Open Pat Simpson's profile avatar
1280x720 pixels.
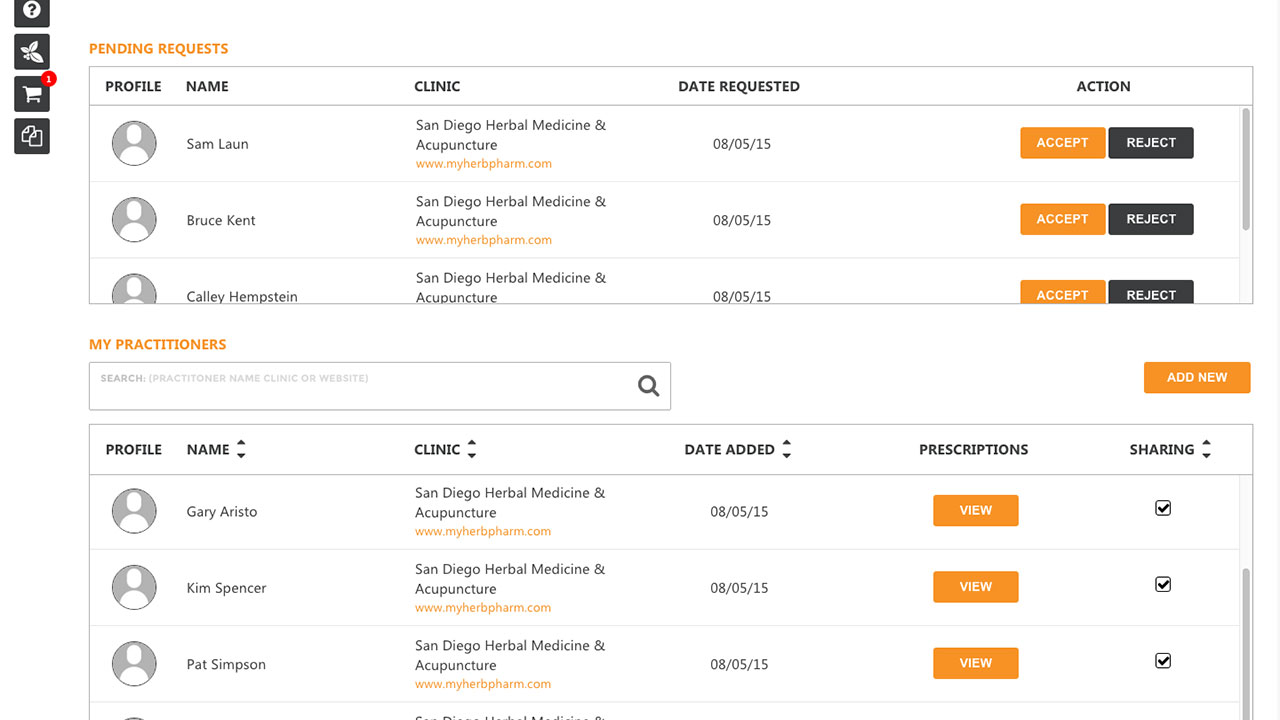[x=134, y=664]
